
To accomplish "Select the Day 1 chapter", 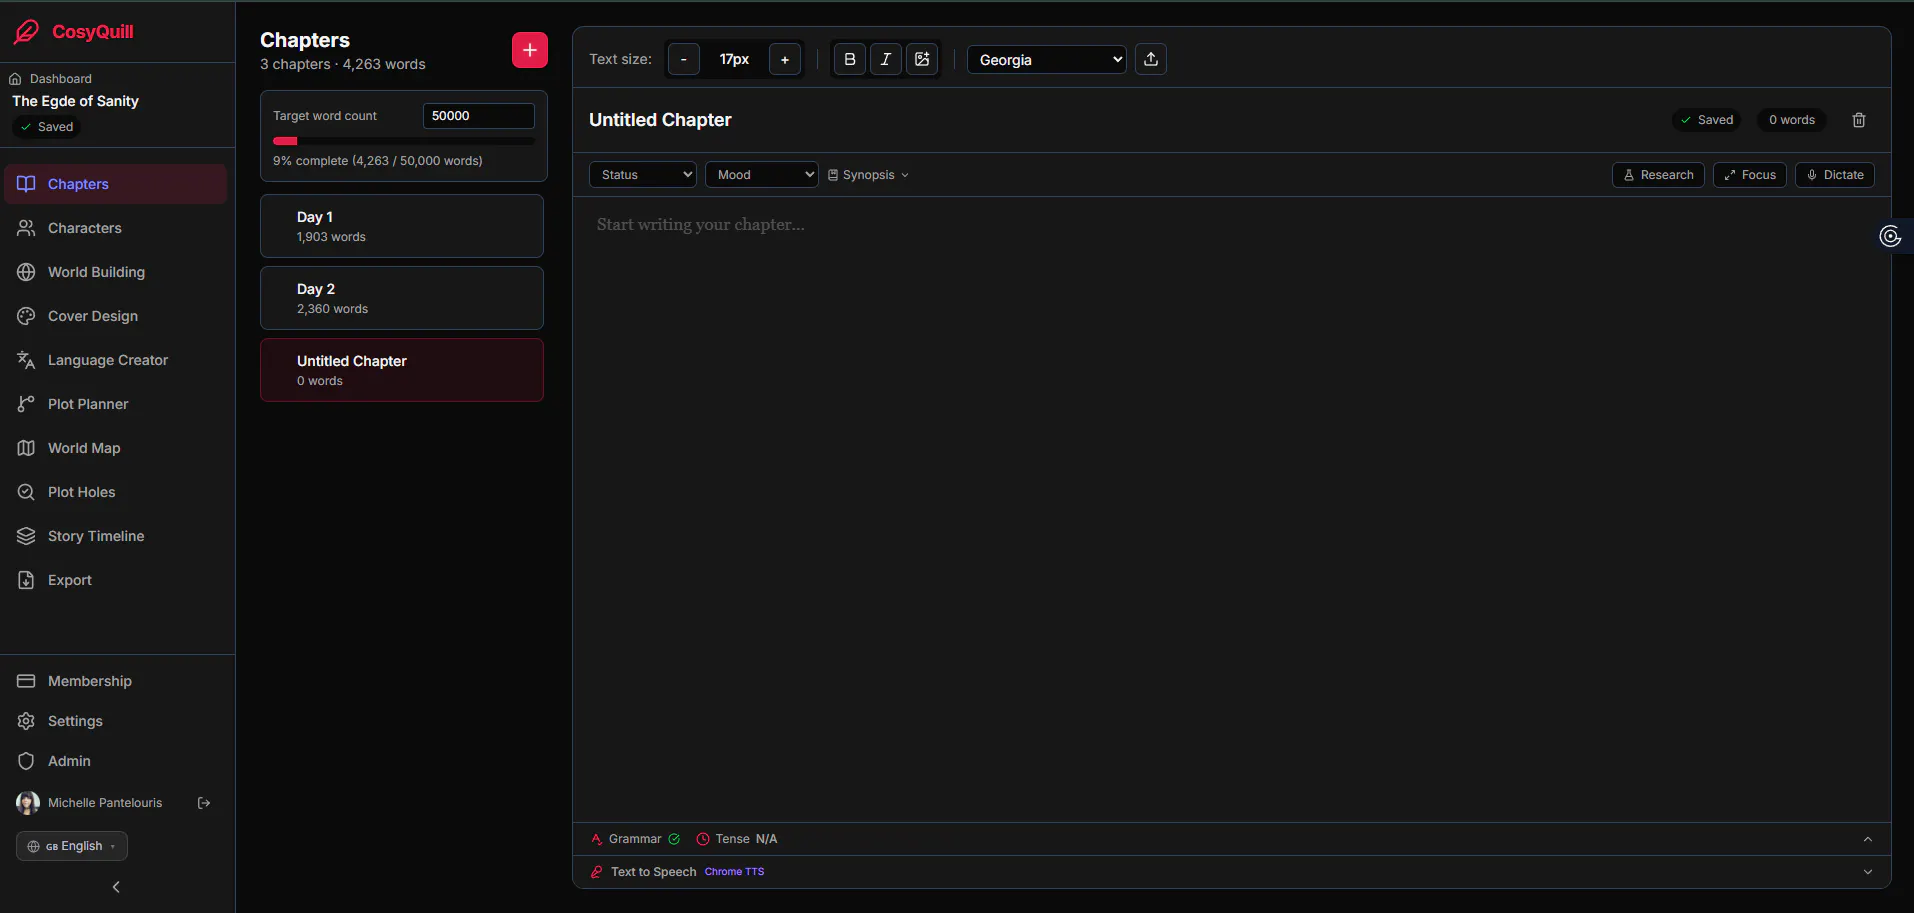I will [x=402, y=226].
